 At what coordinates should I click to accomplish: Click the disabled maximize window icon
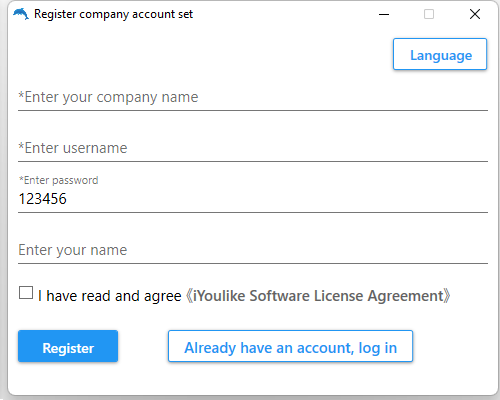[x=429, y=14]
